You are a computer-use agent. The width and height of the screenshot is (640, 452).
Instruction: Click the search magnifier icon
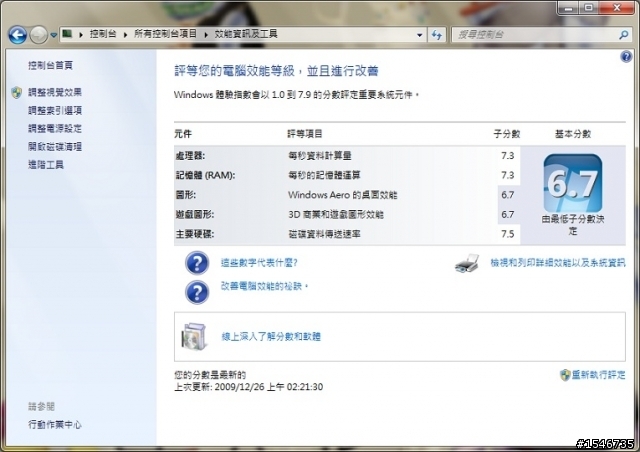(623, 35)
